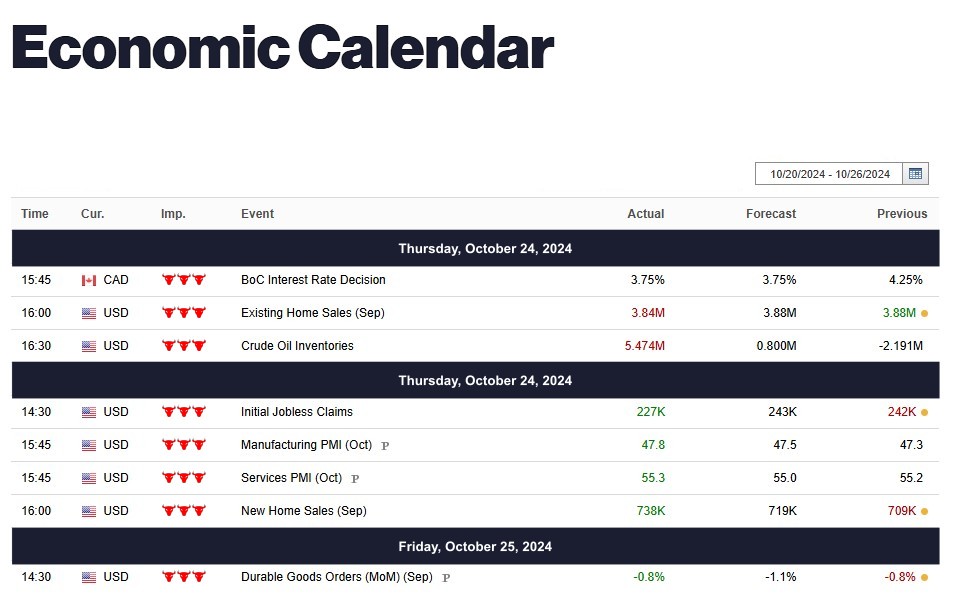
Task: Open the Crude Oil Inventories event
Action: pos(297,345)
